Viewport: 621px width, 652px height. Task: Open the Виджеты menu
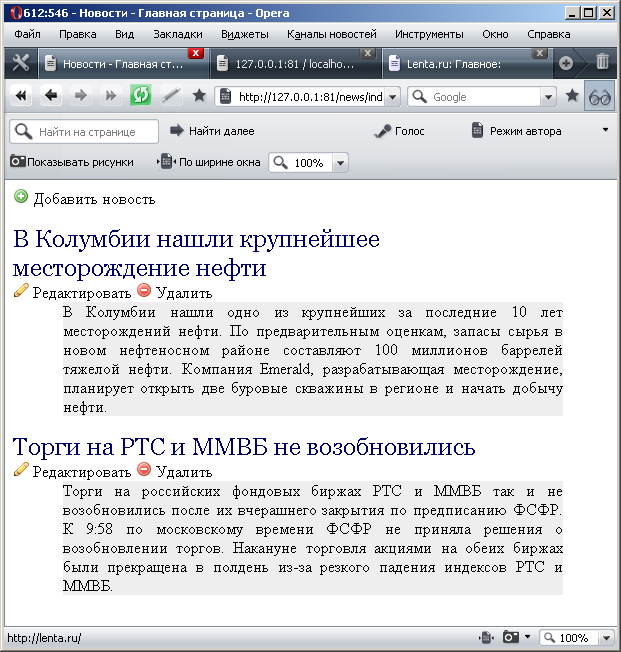(245, 34)
